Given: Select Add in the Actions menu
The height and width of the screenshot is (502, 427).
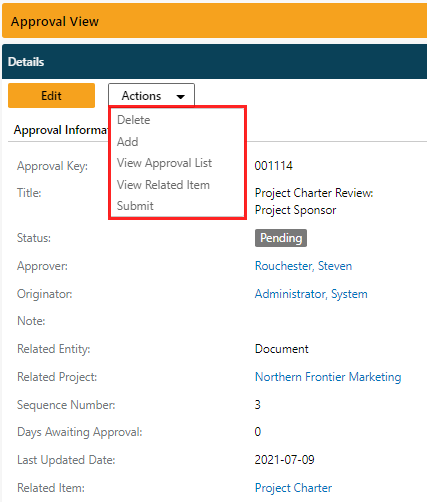Looking at the screenshot, I should click(x=127, y=142).
